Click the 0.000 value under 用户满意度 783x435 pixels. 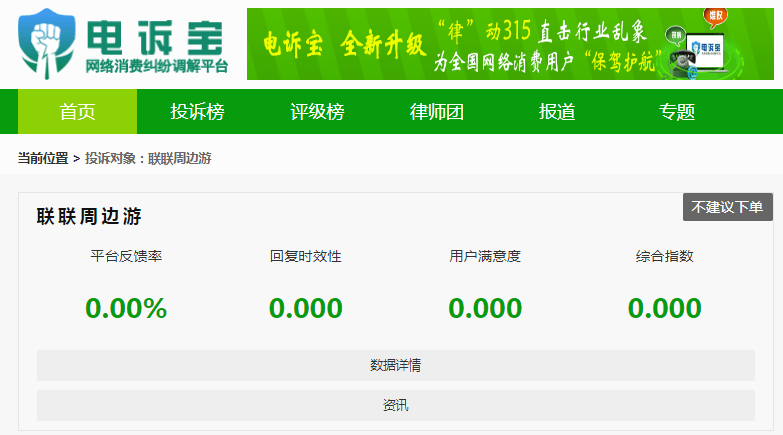point(485,308)
